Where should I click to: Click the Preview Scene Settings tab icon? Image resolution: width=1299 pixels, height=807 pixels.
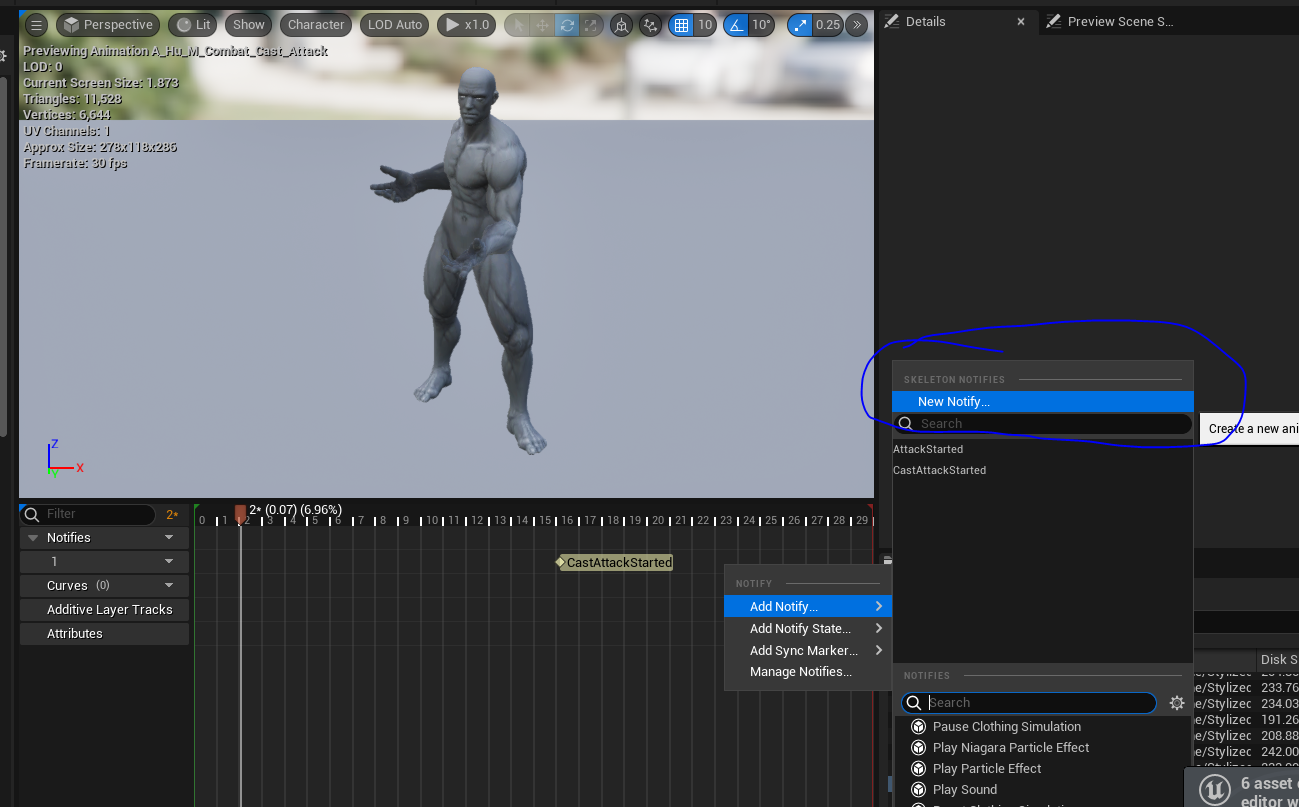coord(1054,21)
